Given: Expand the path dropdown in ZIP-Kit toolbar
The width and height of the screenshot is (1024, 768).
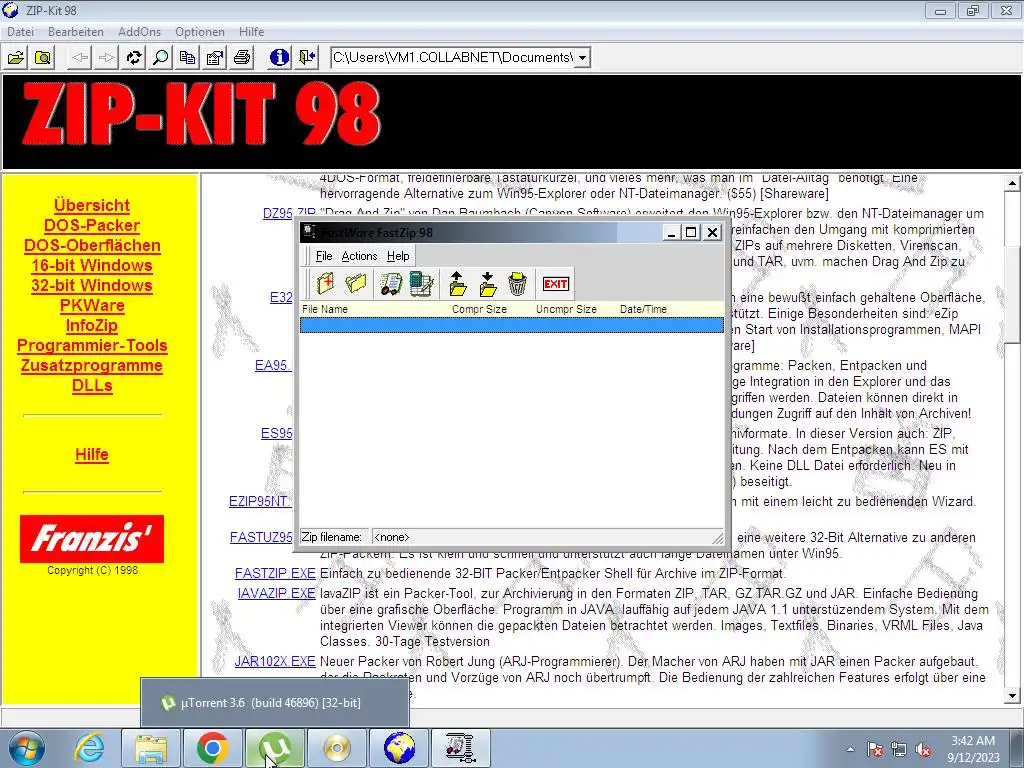Looking at the screenshot, I should point(583,58).
